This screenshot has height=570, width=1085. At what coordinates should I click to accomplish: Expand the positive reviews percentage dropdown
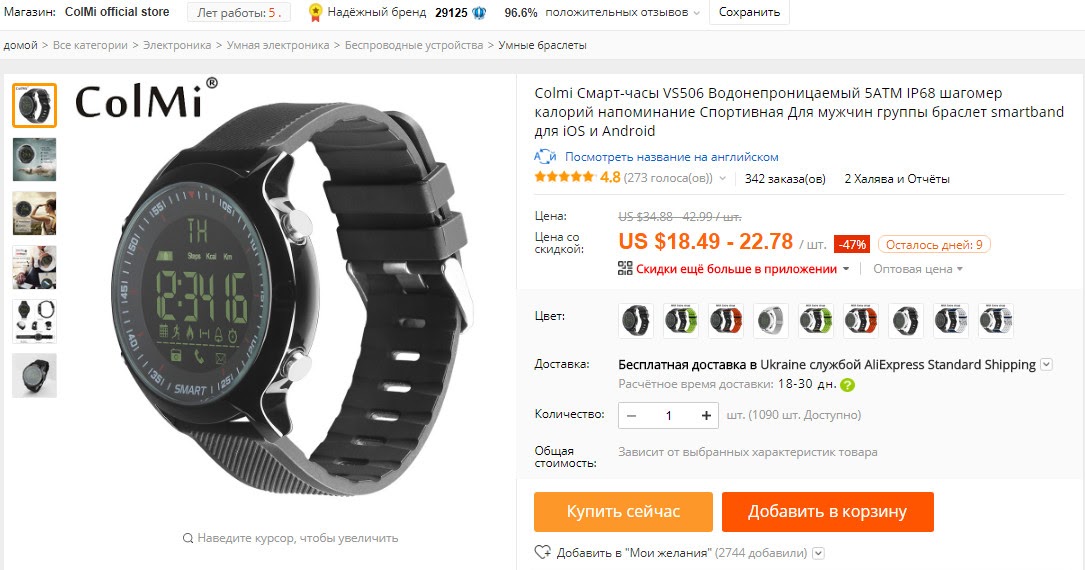click(696, 13)
